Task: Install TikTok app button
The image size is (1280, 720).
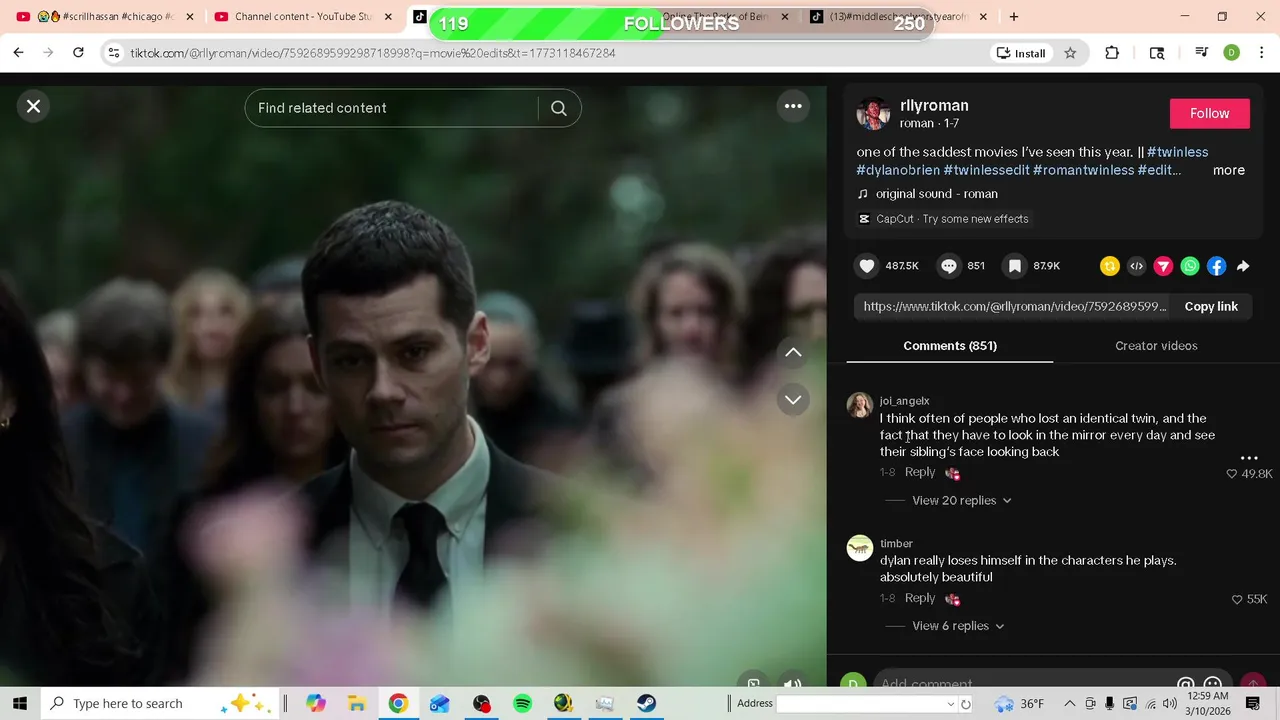Action: pyautogui.click(x=1021, y=53)
